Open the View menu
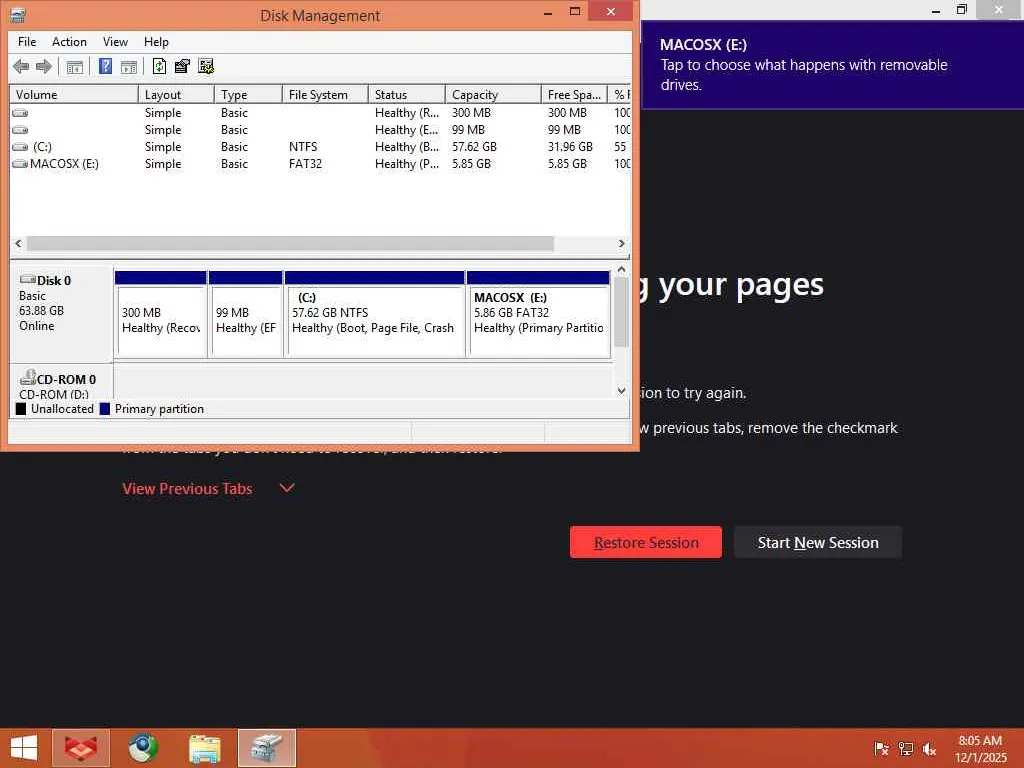This screenshot has height=768, width=1024. (115, 42)
